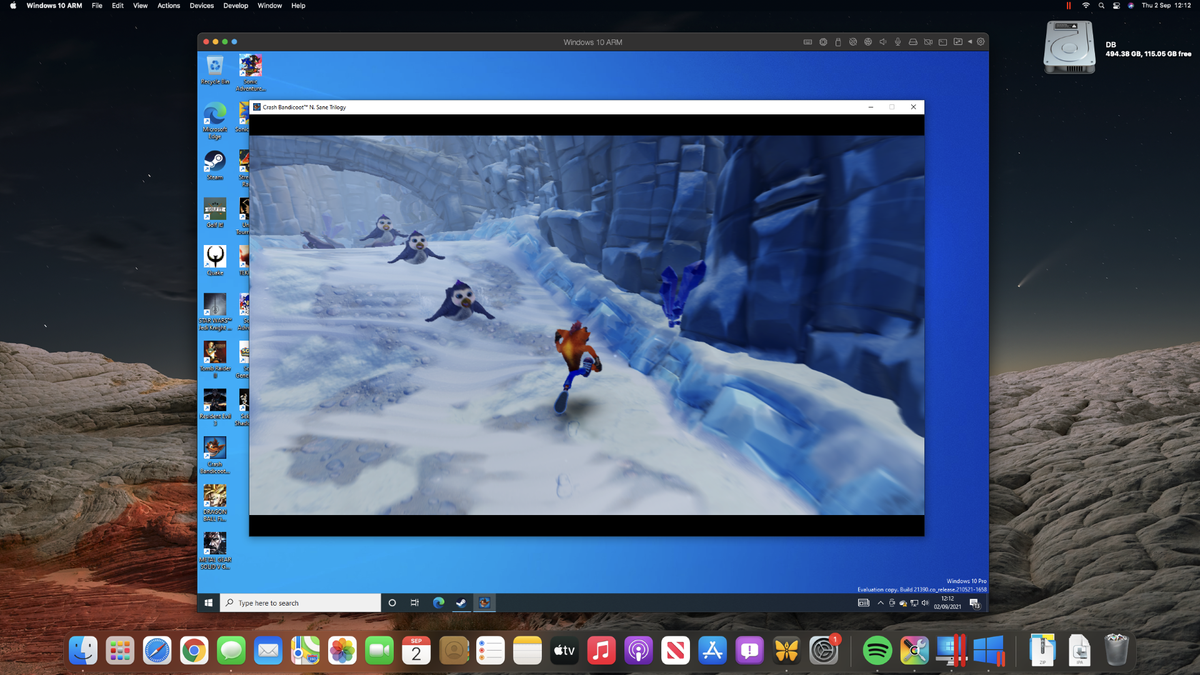Open Maps app in the dock
The width and height of the screenshot is (1200, 675).
pos(305,651)
